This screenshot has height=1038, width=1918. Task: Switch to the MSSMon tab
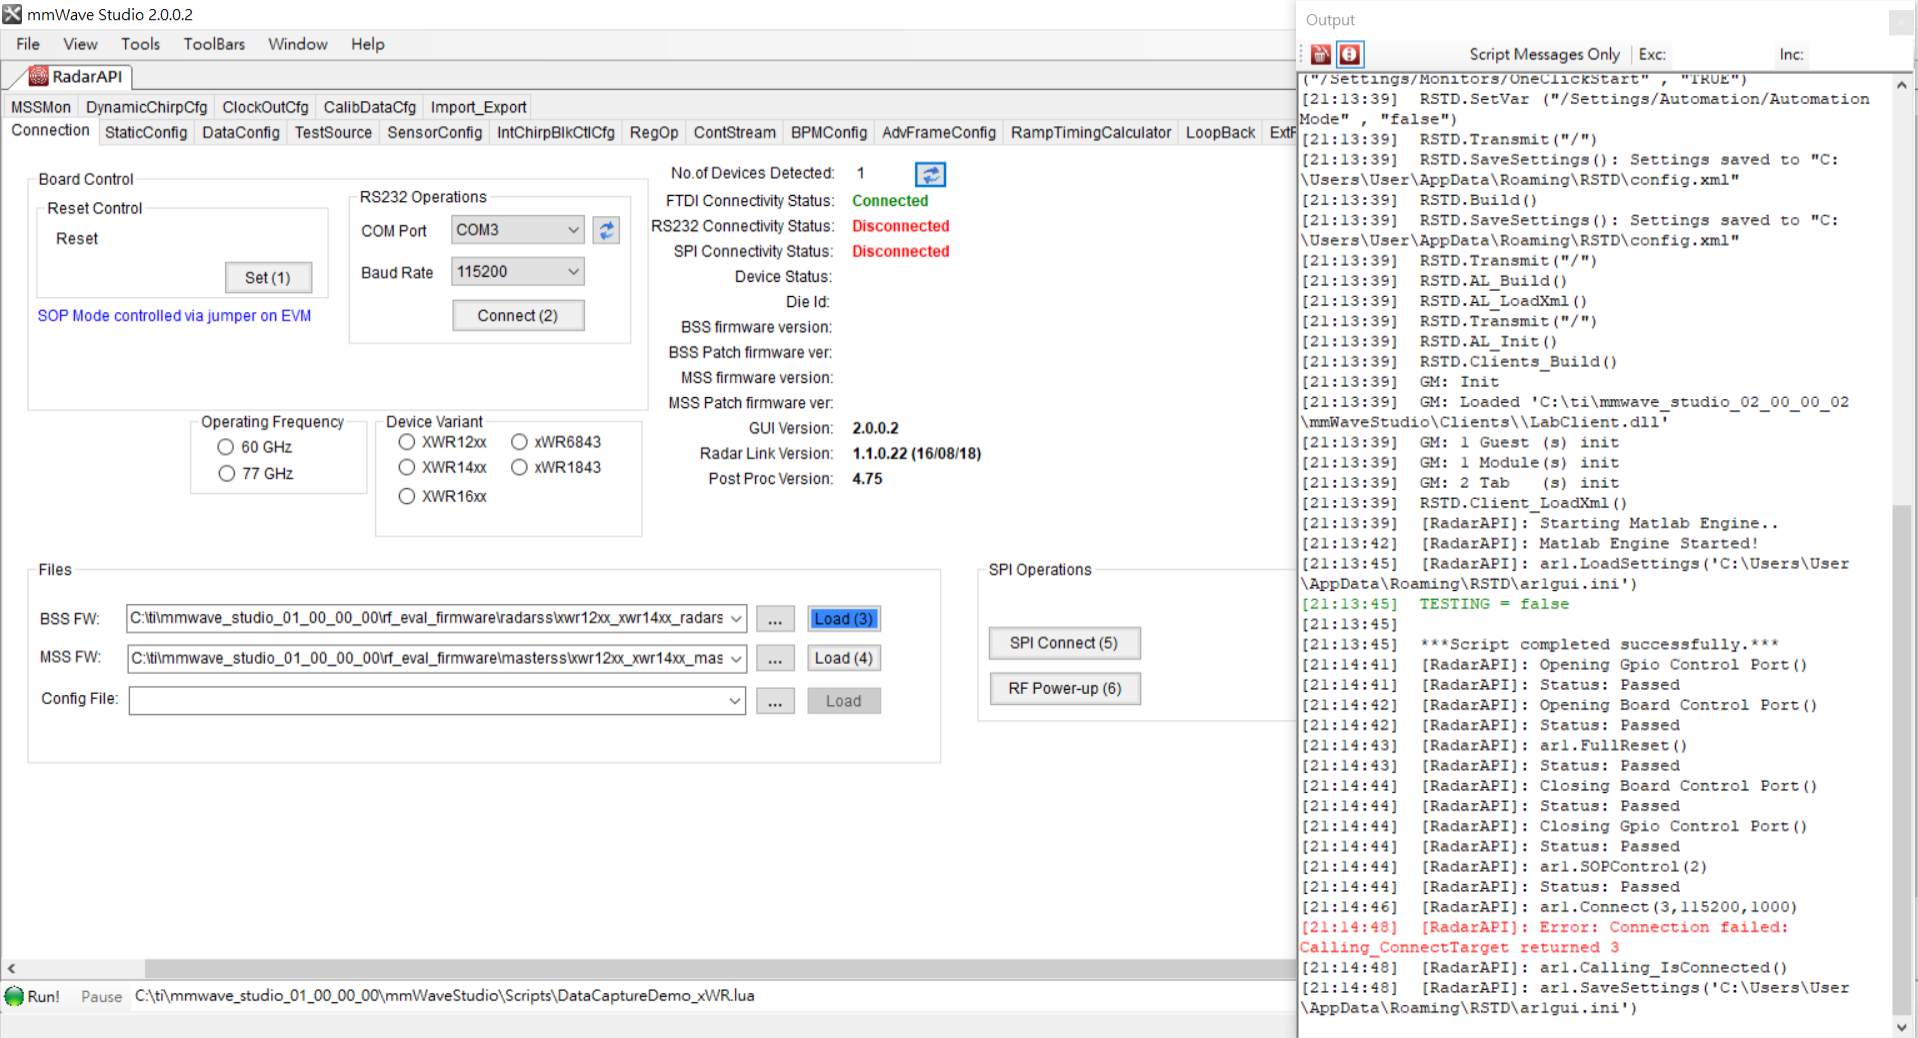point(41,107)
